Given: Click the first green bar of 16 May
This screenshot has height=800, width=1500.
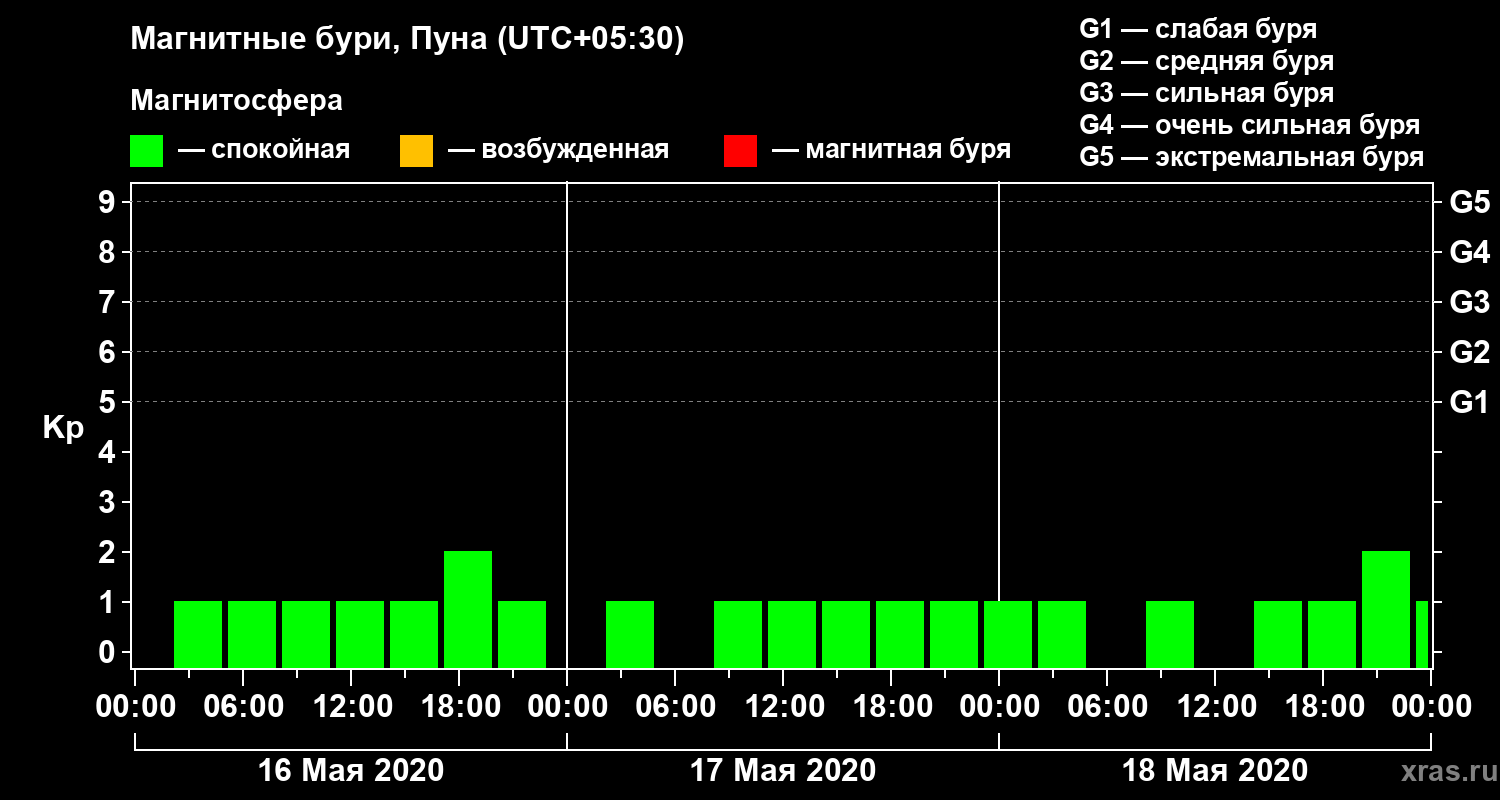Looking at the screenshot, I should click(198, 634).
